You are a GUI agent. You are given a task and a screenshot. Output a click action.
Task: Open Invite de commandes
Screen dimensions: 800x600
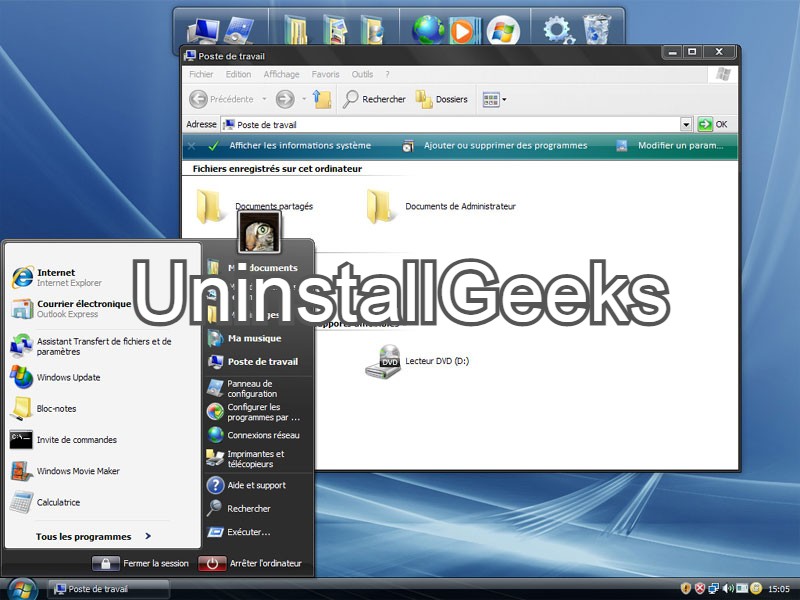[x=64, y=440]
